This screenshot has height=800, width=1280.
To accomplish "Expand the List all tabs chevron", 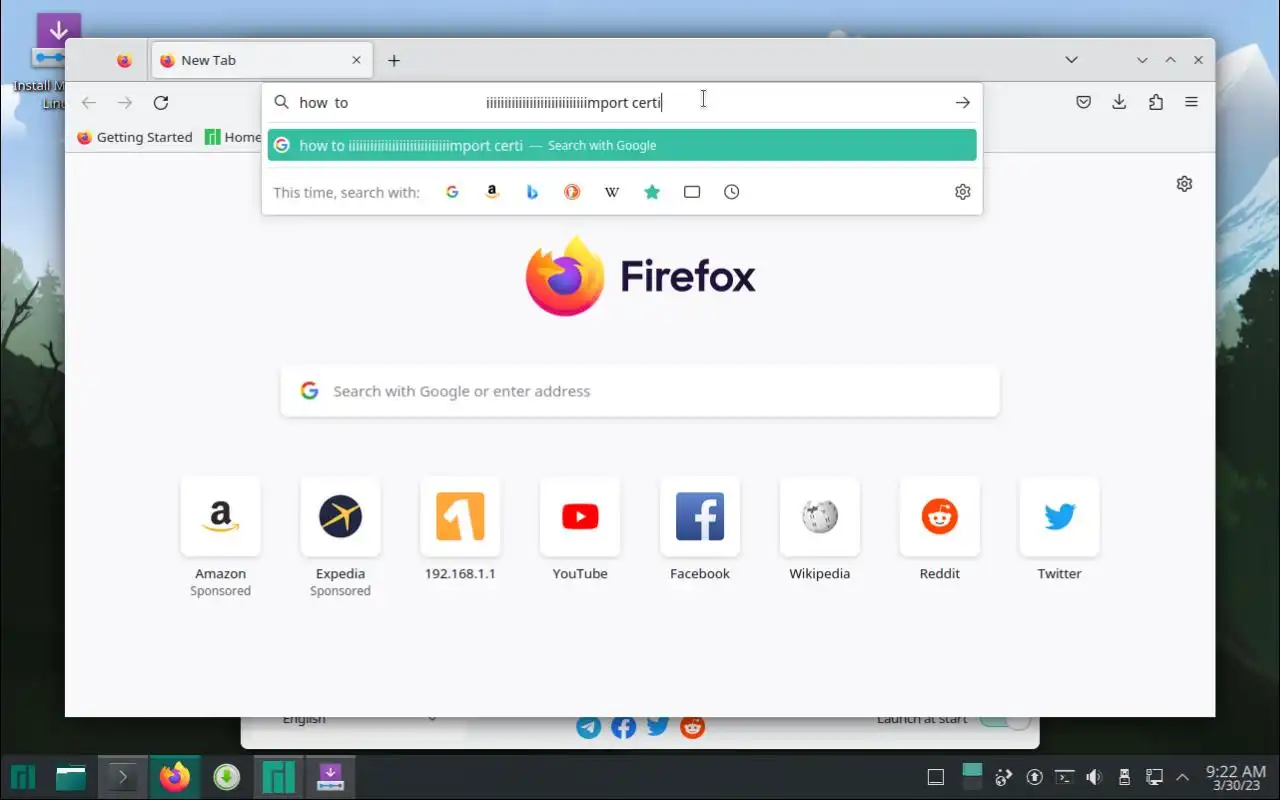I will click(x=1071, y=60).
